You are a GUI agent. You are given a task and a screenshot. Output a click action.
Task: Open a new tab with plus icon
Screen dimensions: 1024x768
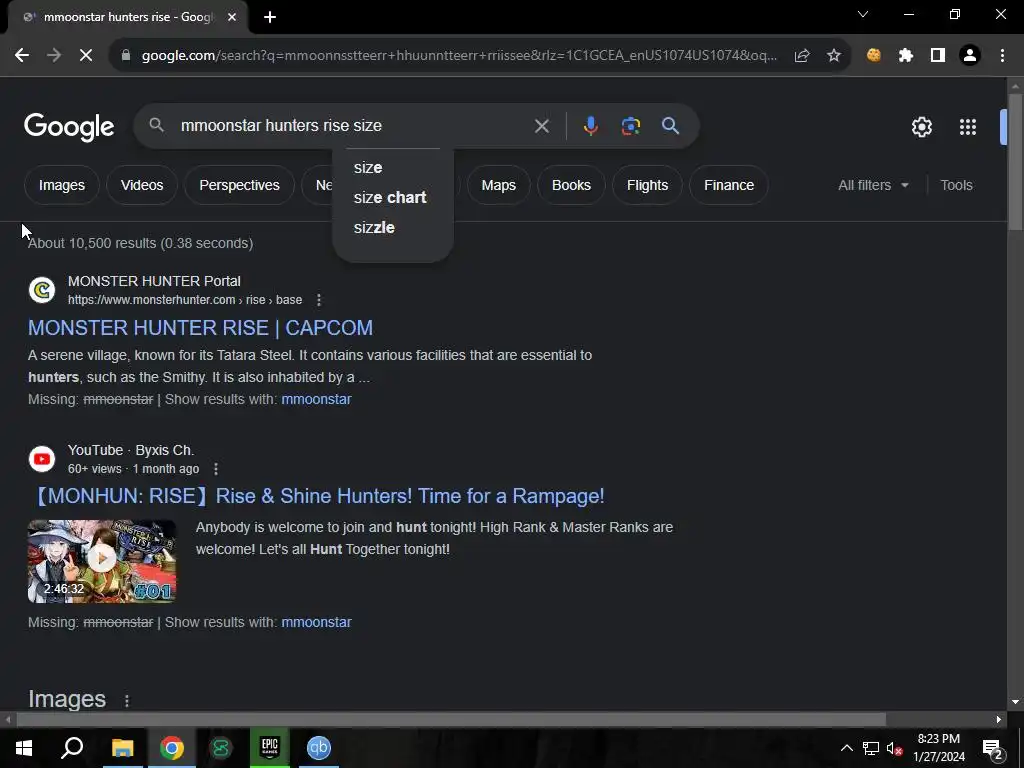tap(270, 17)
